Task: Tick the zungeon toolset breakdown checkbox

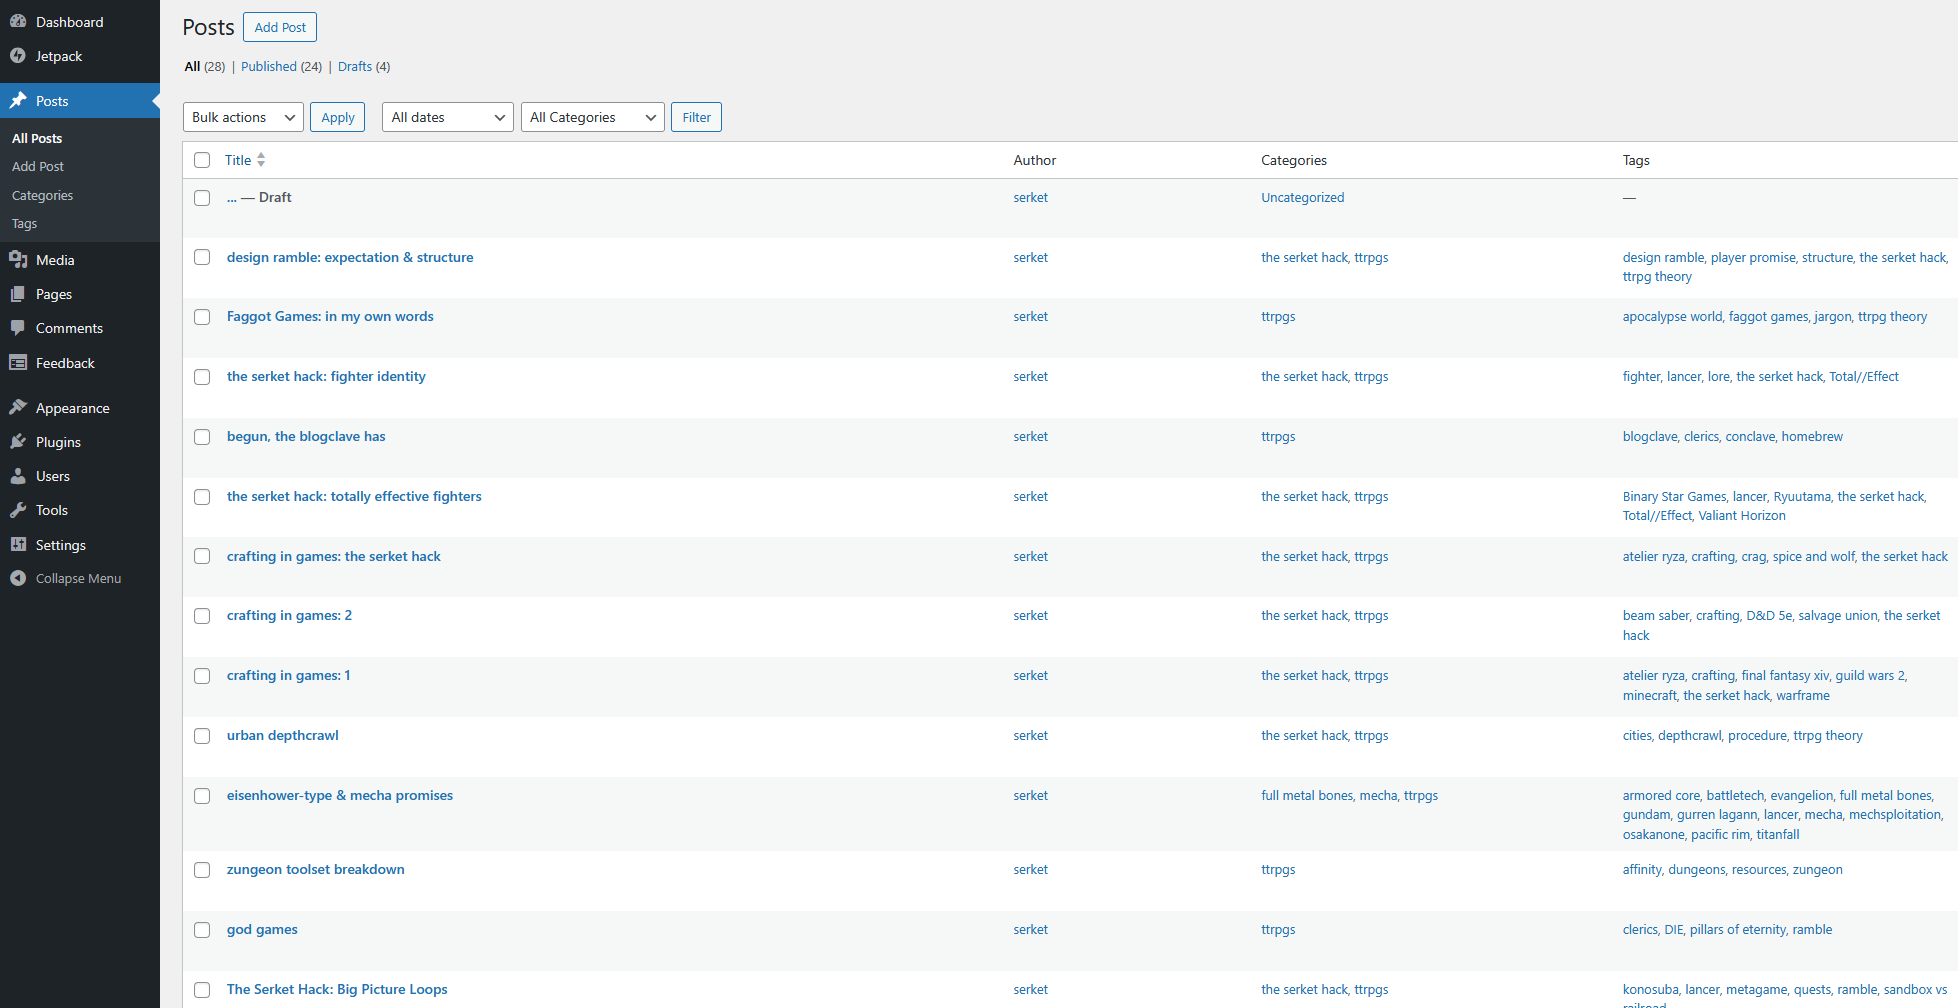Action: [202, 870]
